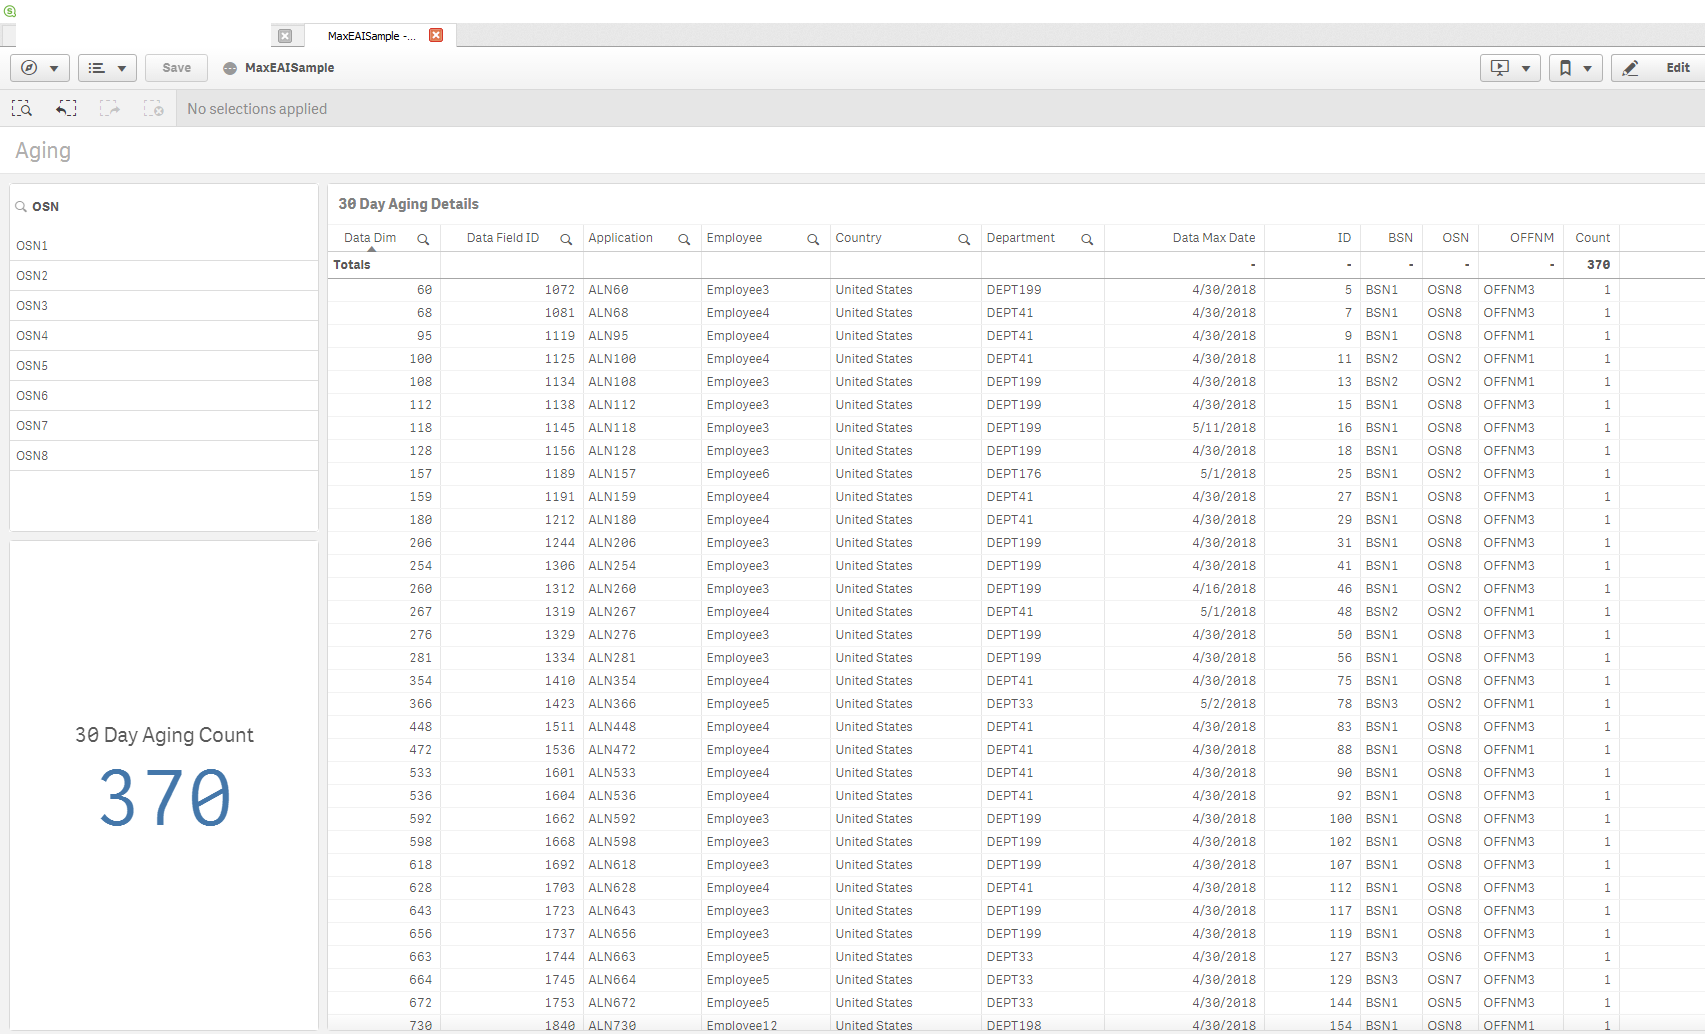Click the MaxEAISample app name

[x=289, y=68]
